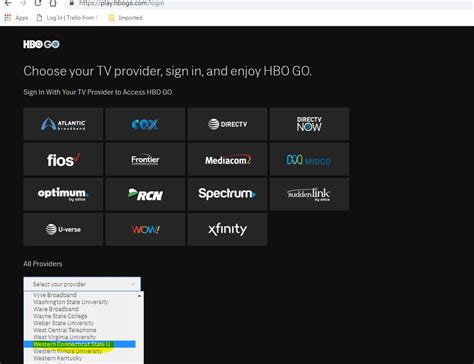
Task: Select Western Connecticut State U option
Action: [80, 344]
